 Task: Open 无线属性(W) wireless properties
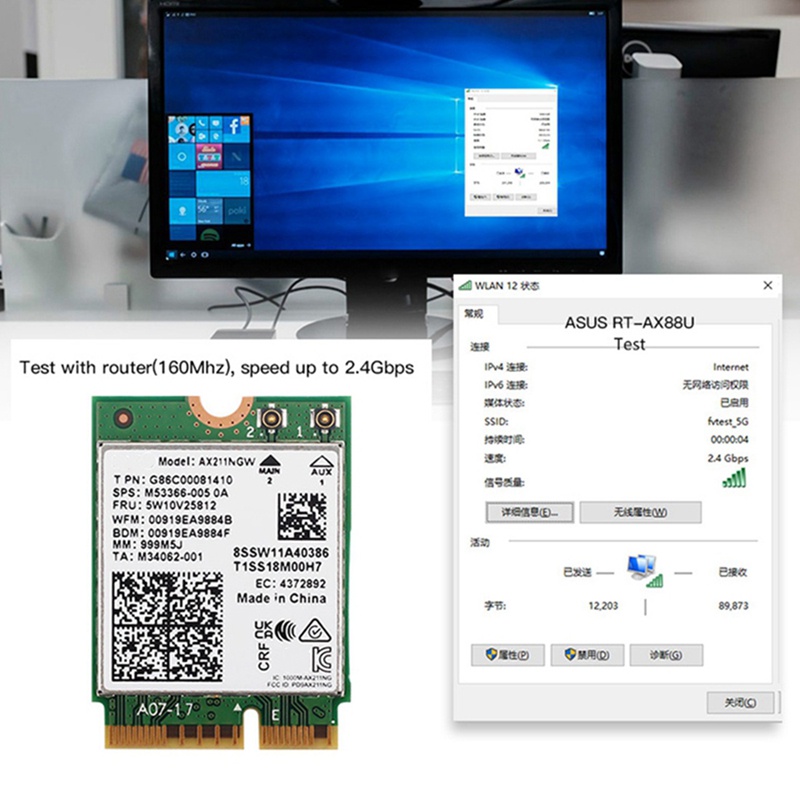coord(642,512)
